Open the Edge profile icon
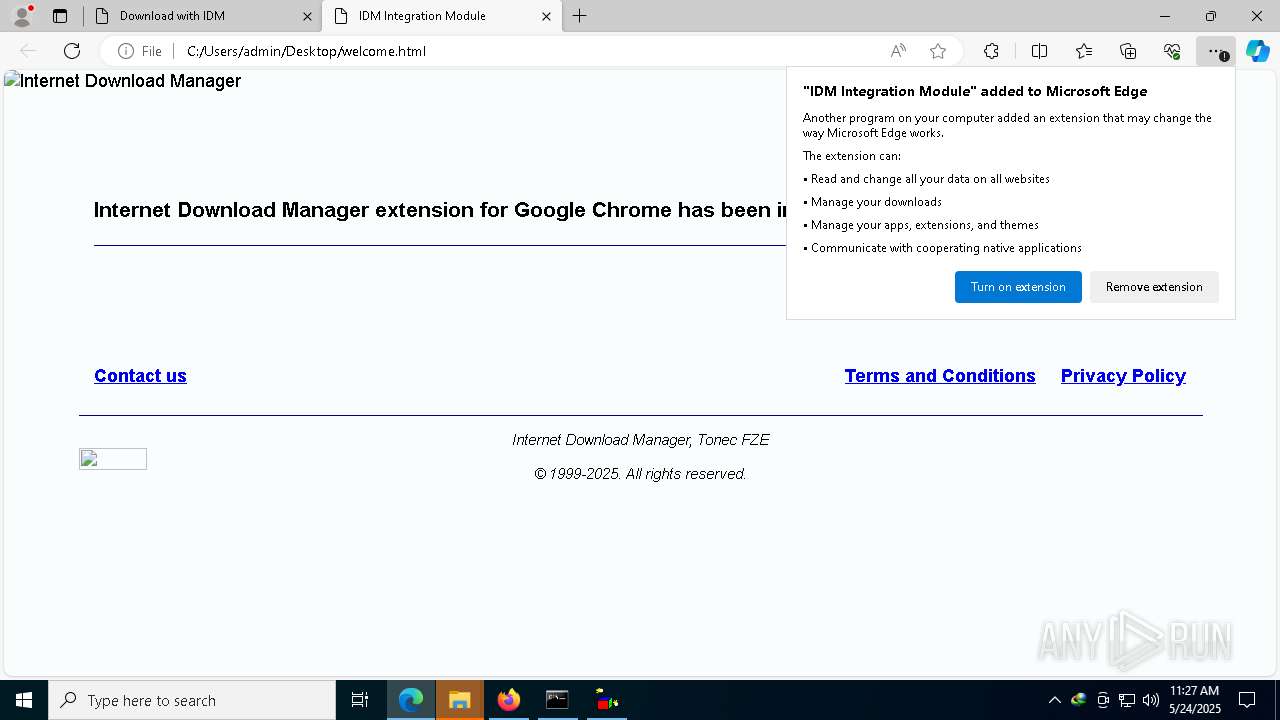The width and height of the screenshot is (1280, 720). pyautogui.click(x=22, y=16)
